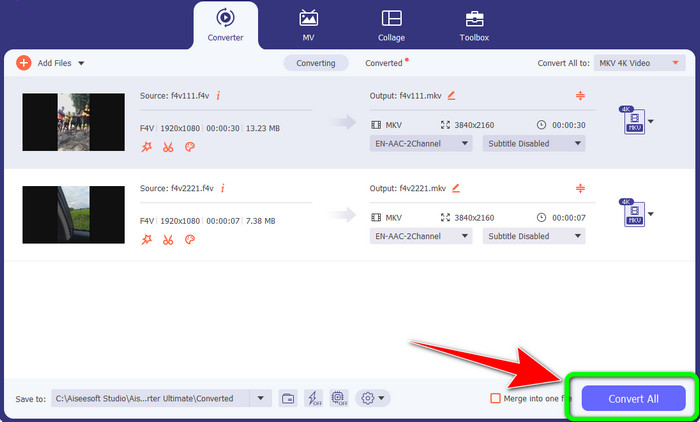Click the Add Files plus icon
The image size is (700, 422).
[x=24, y=63]
